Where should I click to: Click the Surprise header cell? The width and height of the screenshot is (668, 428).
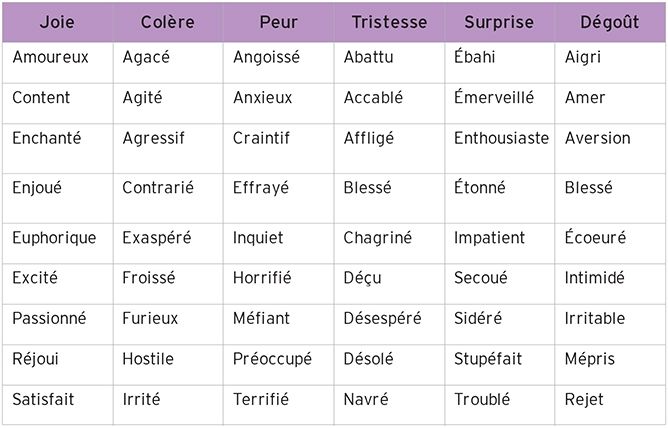click(499, 21)
